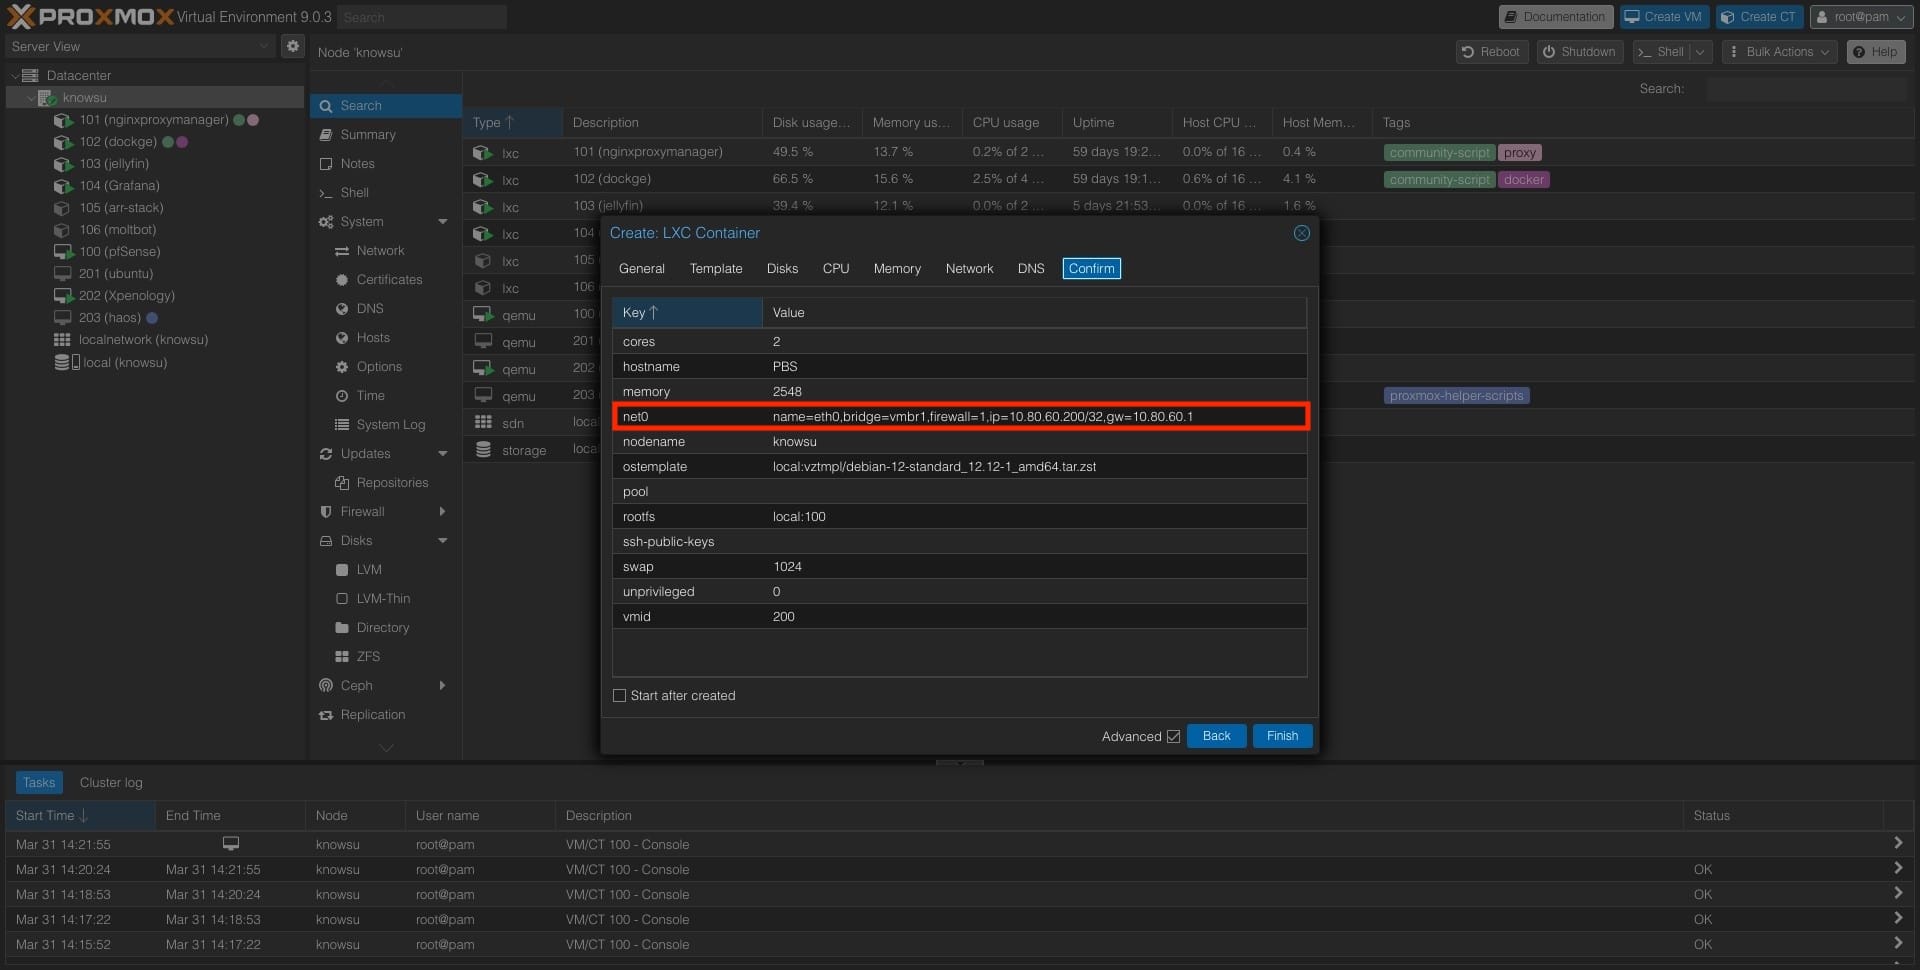Click the ZFS disks icon
1920x970 pixels.
coord(342,657)
